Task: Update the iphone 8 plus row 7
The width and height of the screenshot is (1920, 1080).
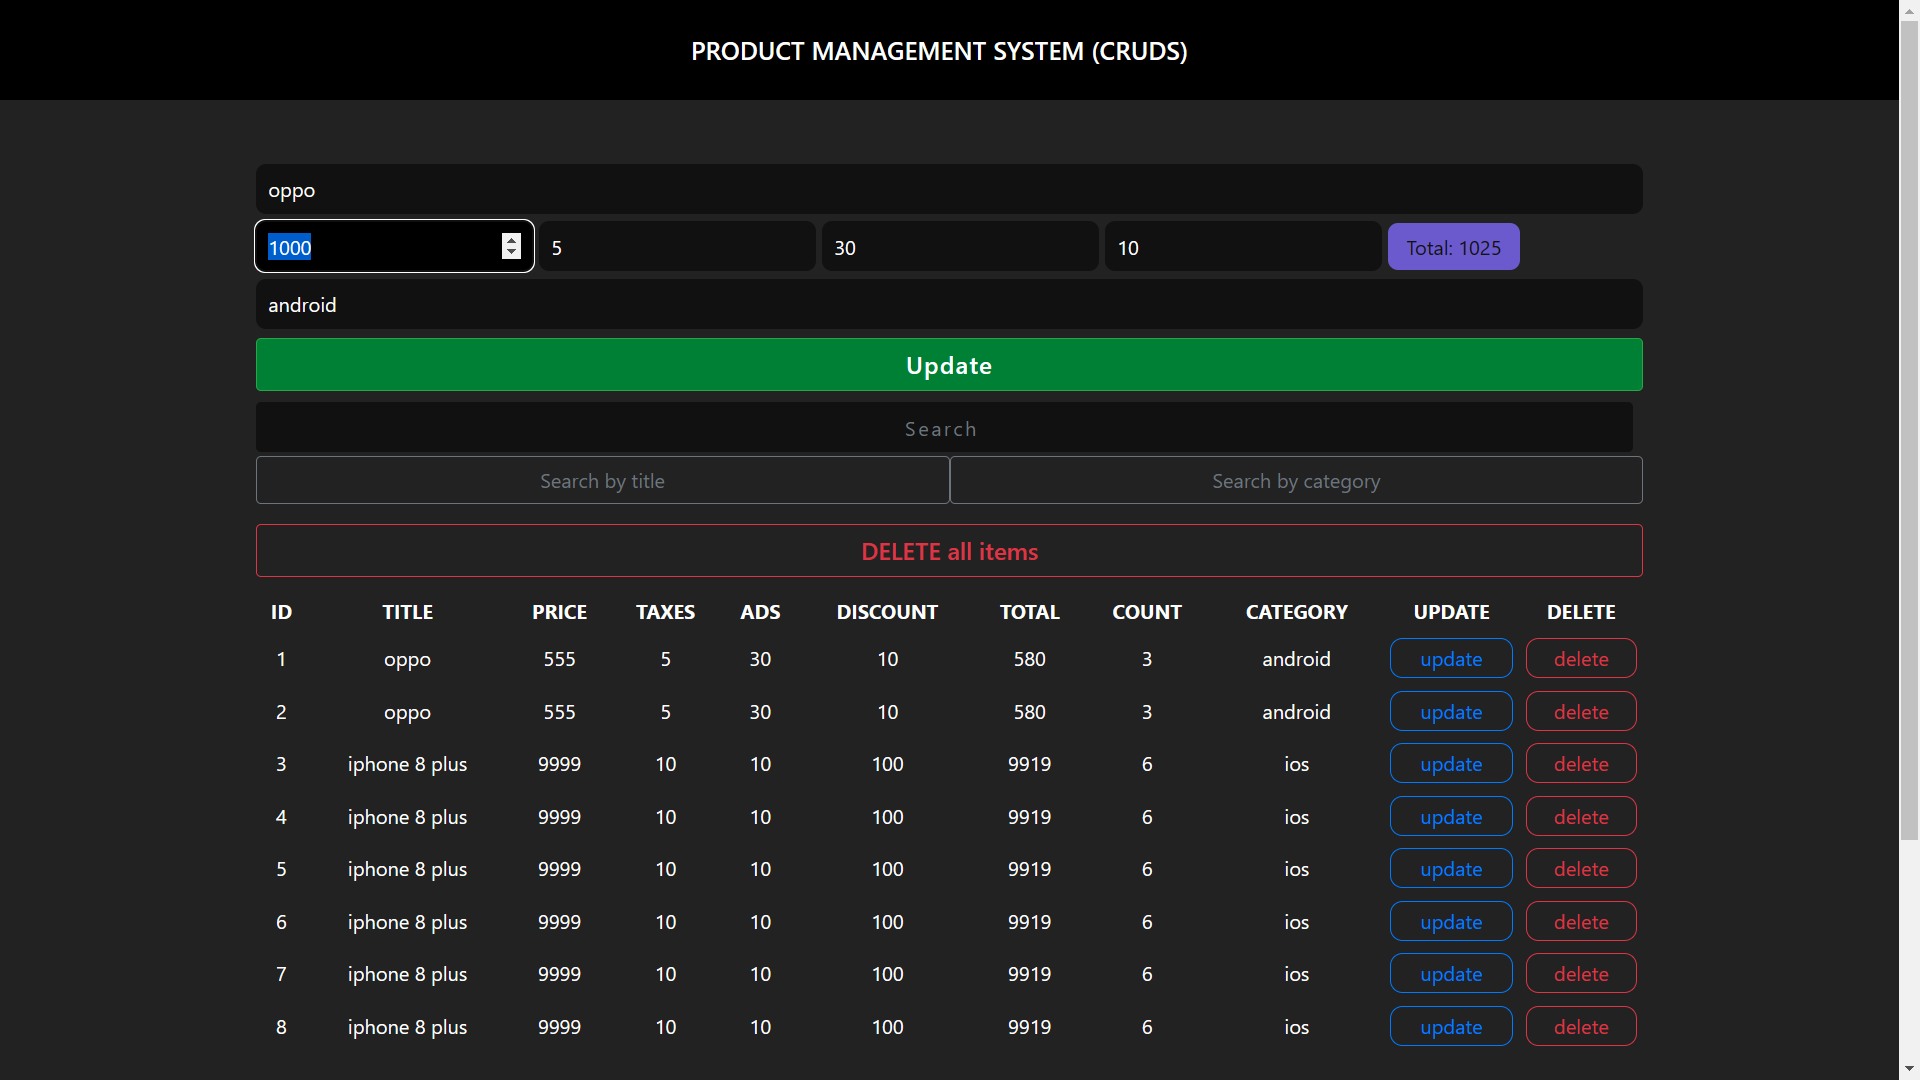Action: pyautogui.click(x=1451, y=974)
